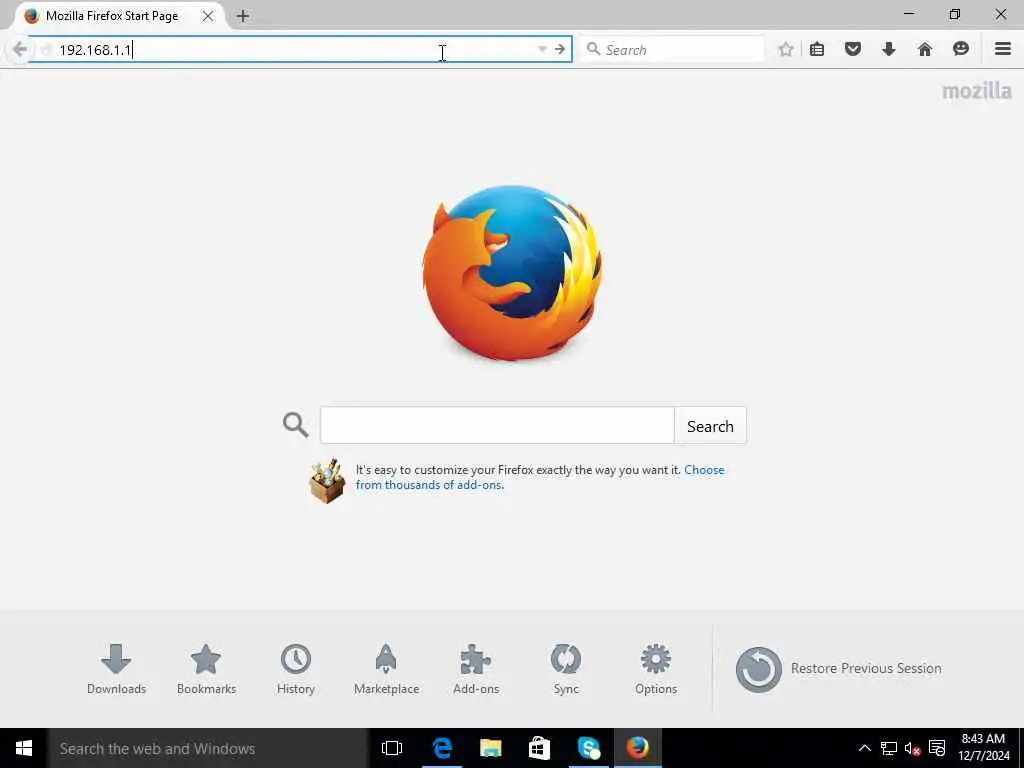Click the start page search box

497,426
